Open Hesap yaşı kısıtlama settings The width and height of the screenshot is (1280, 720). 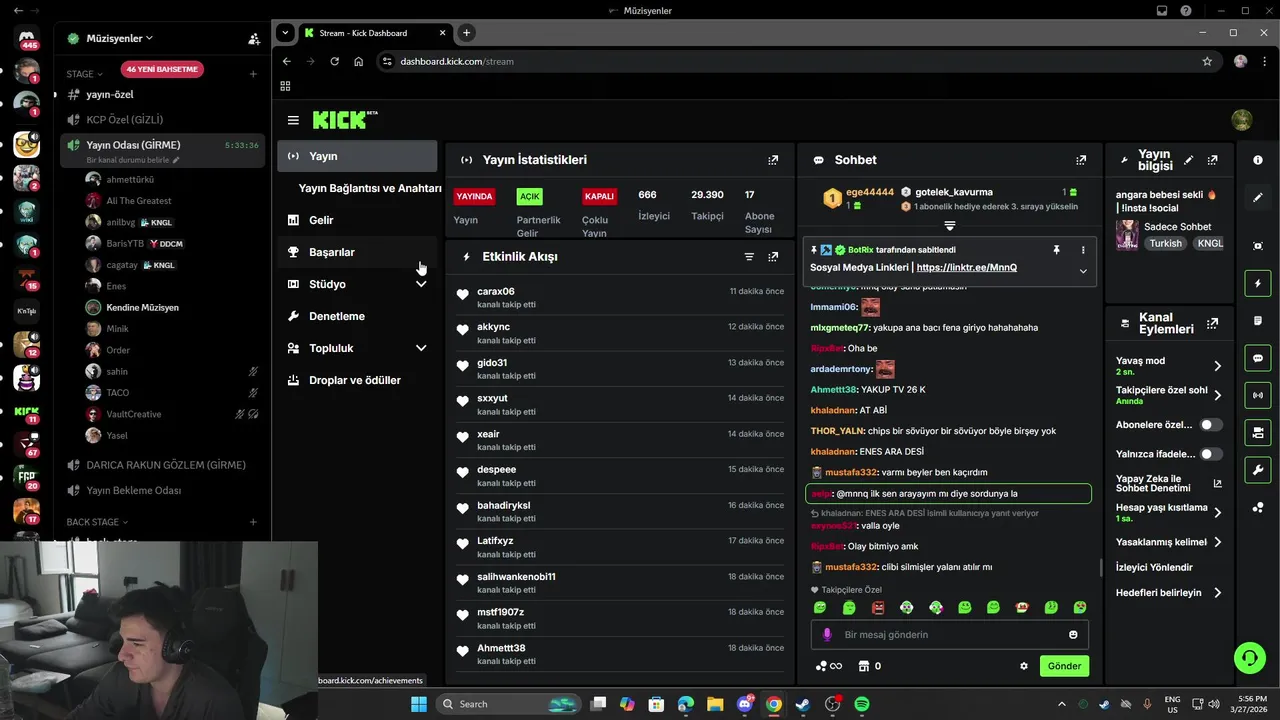pyautogui.click(x=1169, y=512)
